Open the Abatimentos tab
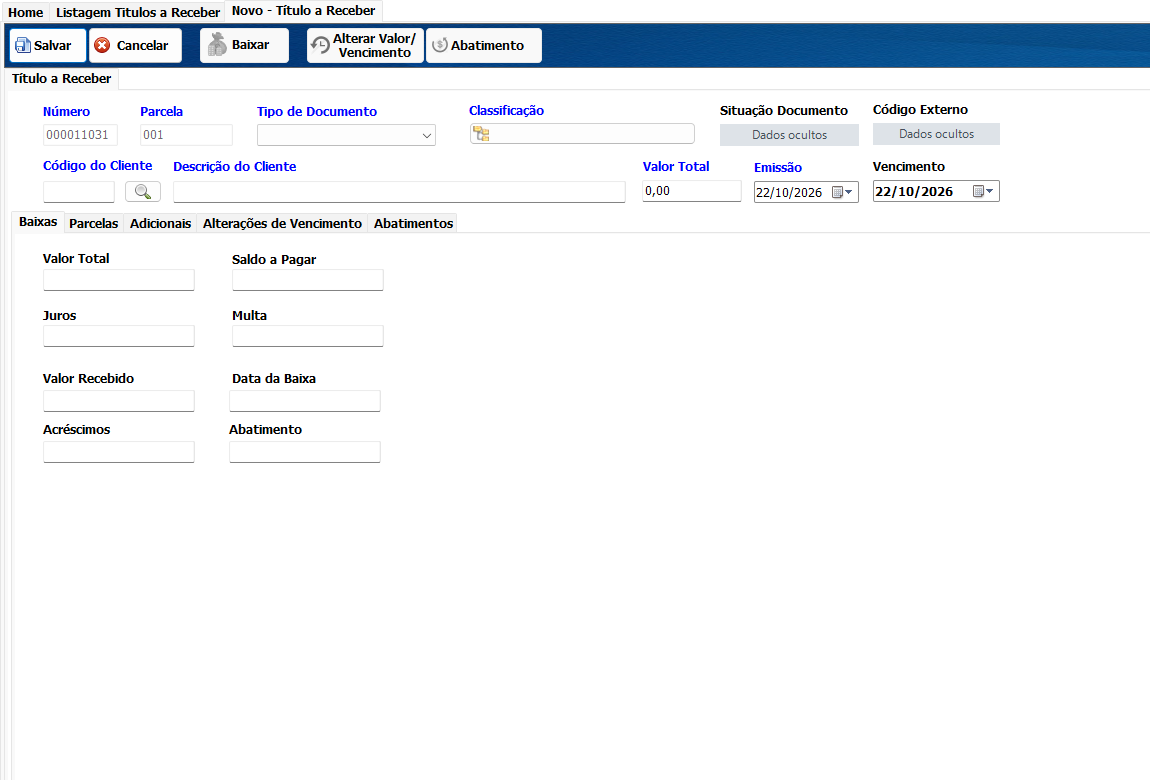The height and width of the screenshot is (780, 1150). coord(414,224)
